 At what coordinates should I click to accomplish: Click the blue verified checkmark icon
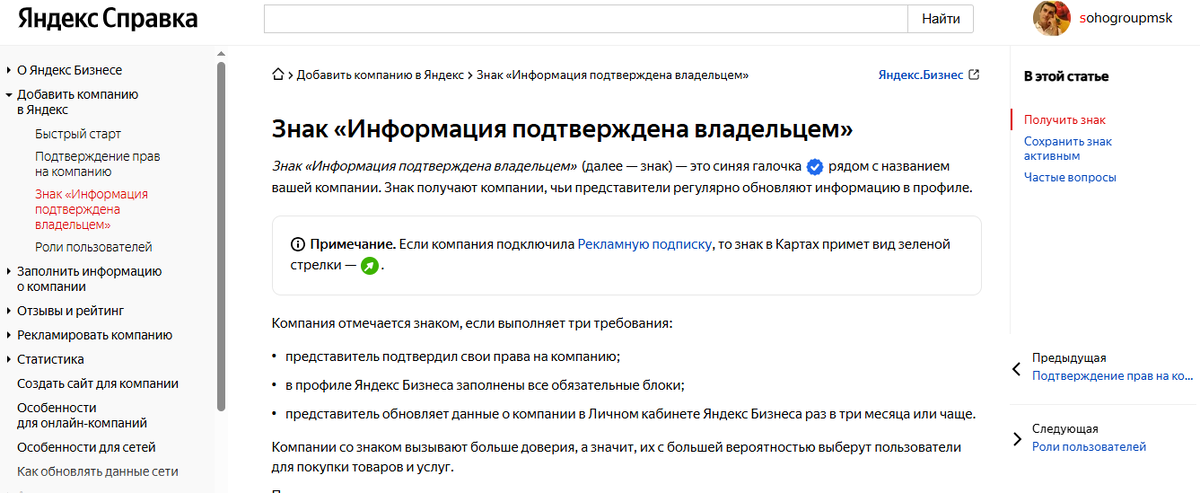point(814,167)
